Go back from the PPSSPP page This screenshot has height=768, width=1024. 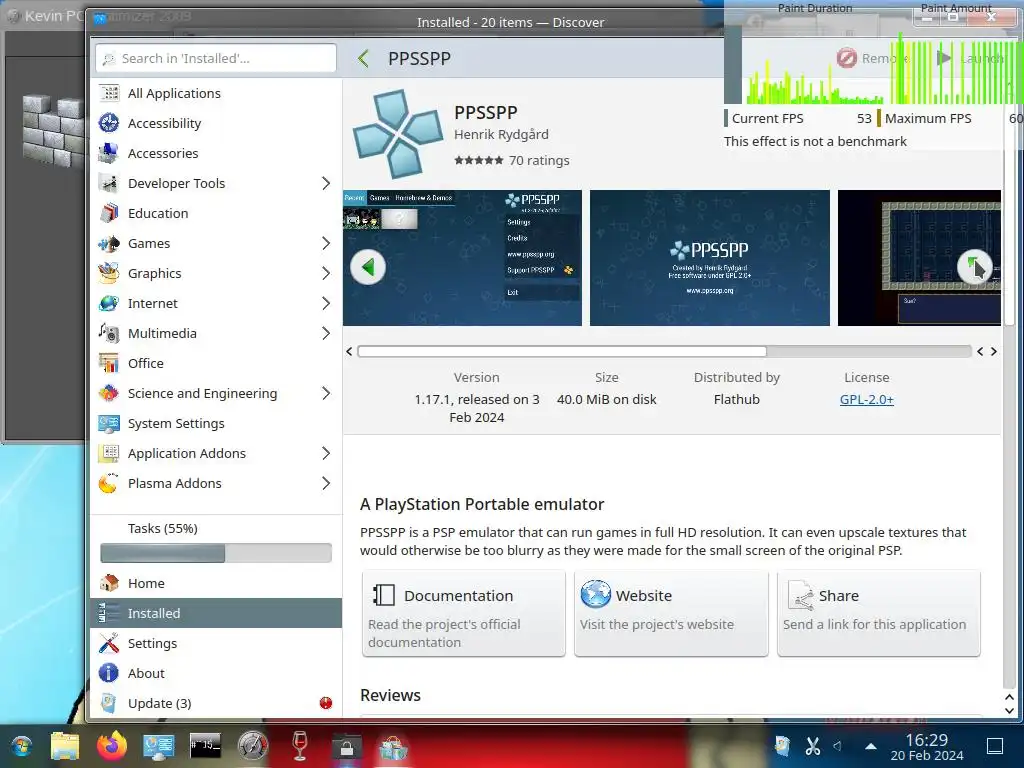(x=364, y=59)
